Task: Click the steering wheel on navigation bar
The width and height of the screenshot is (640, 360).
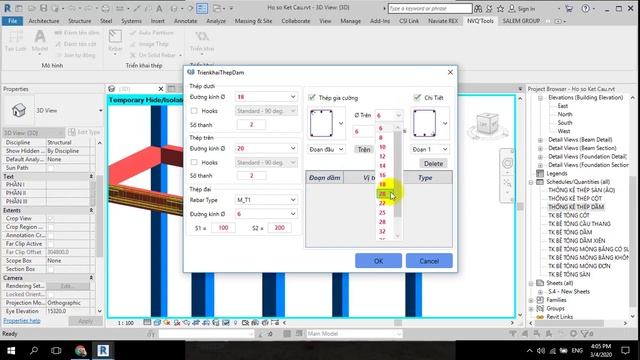Action: pos(507,164)
